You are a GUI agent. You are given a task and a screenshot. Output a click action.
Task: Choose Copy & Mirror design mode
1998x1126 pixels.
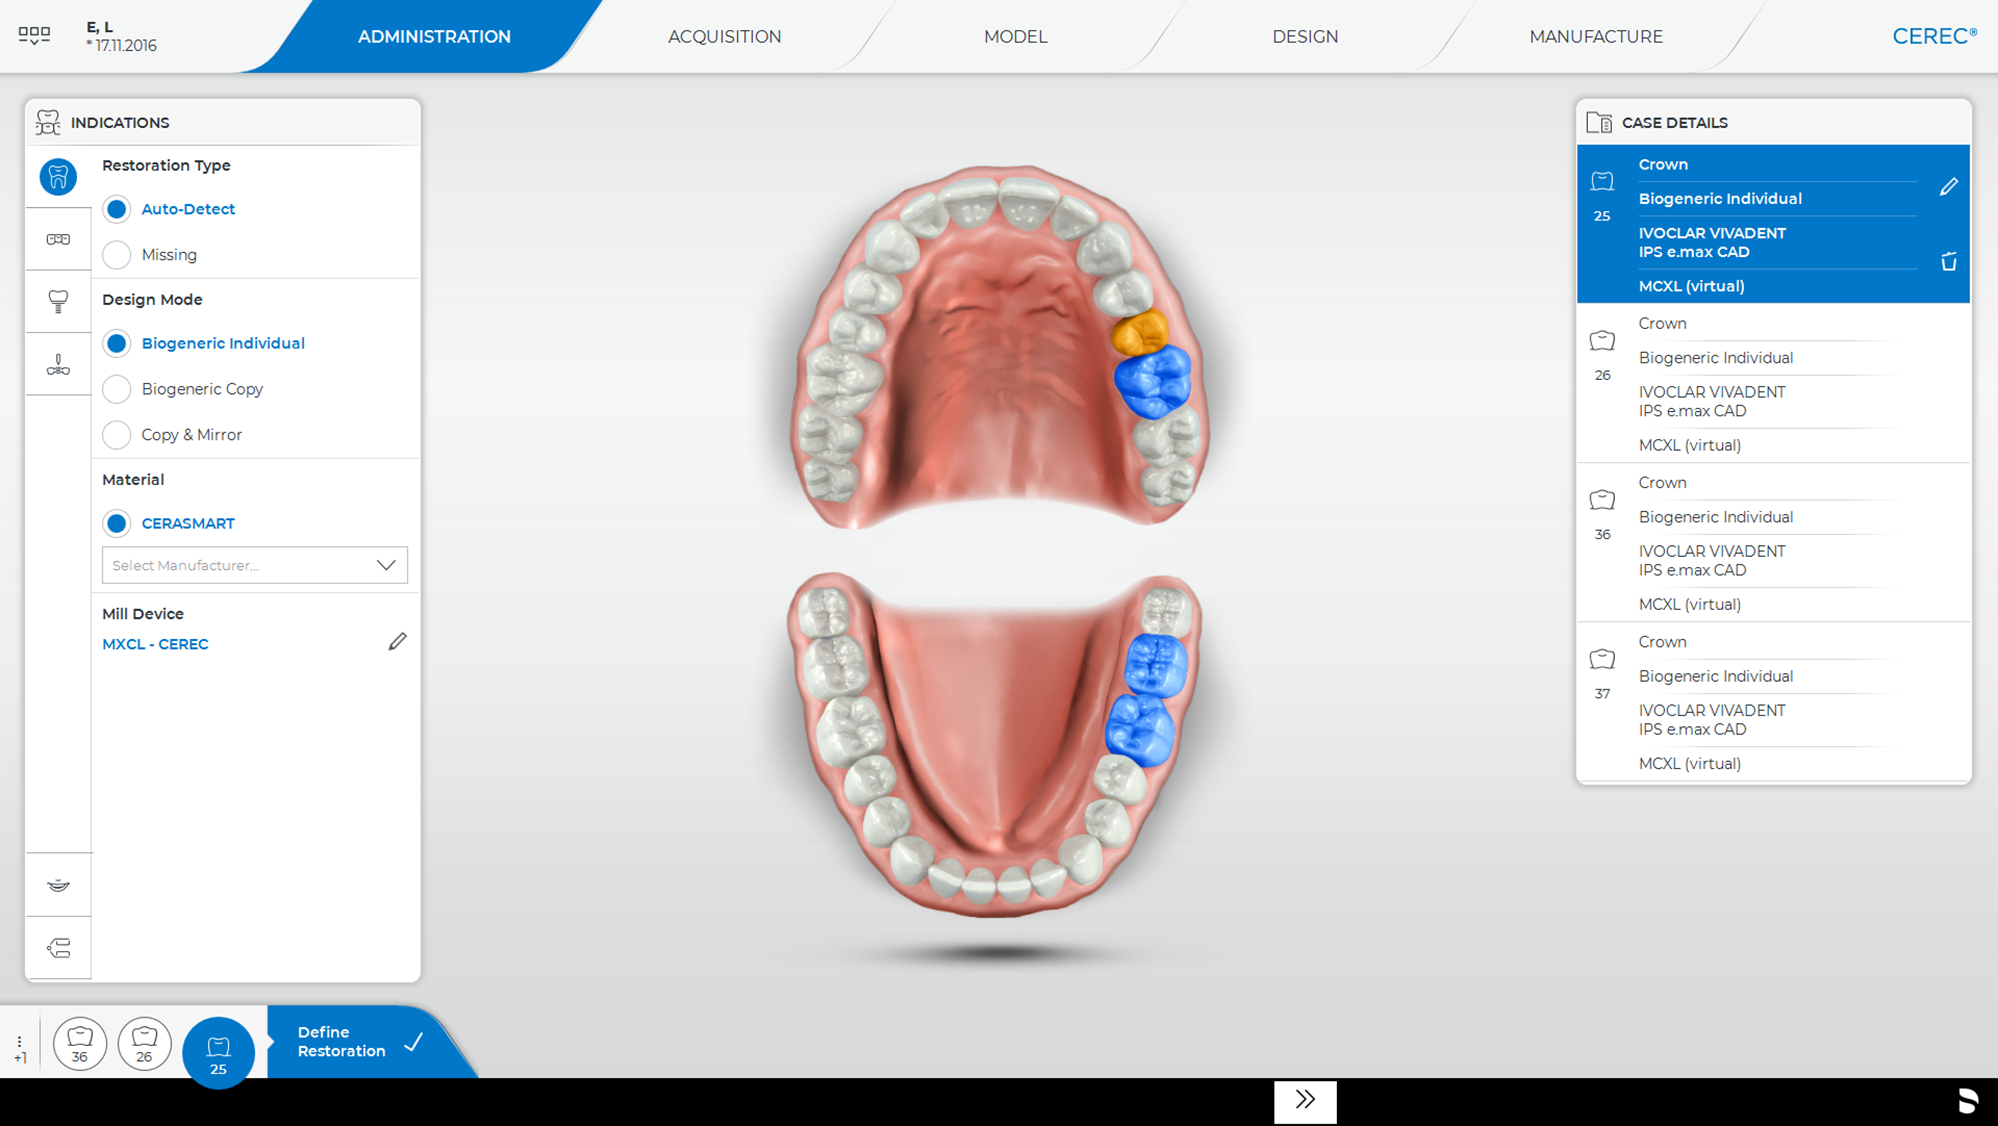(x=117, y=435)
